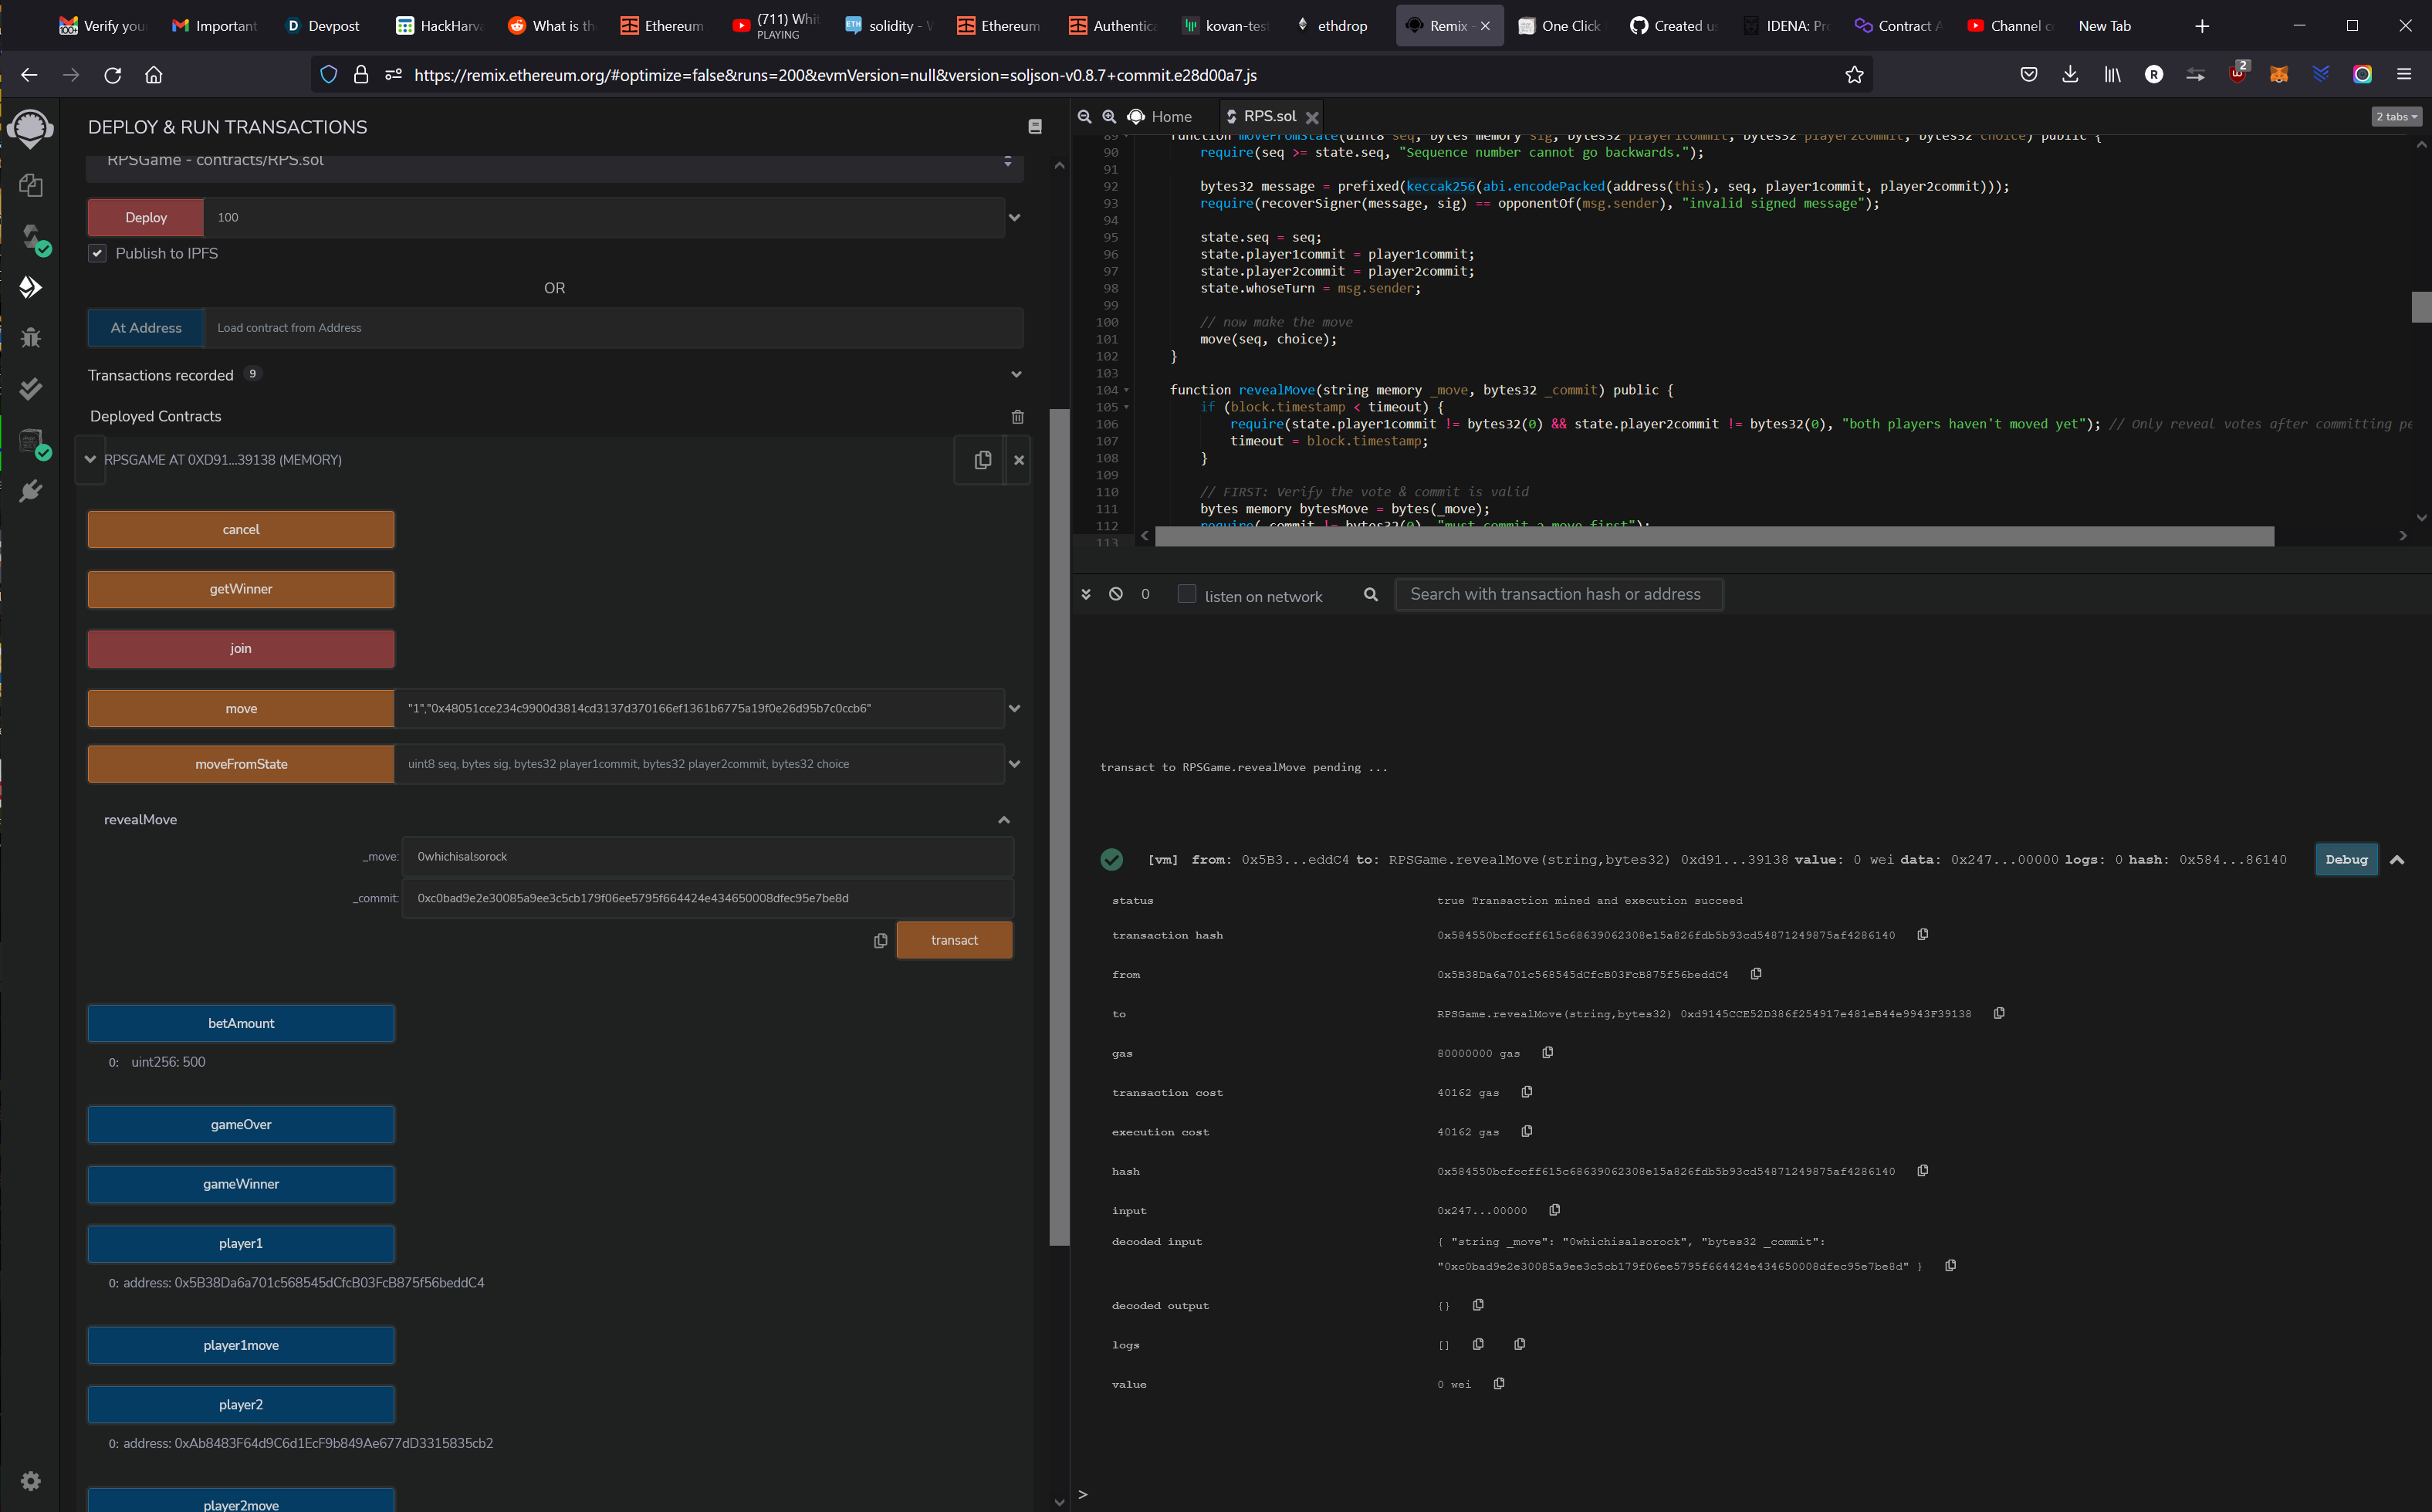Collapse the revealMove function panel
The height and width of the screenshot is (1512, 2432).
[x=1003, y=820]
